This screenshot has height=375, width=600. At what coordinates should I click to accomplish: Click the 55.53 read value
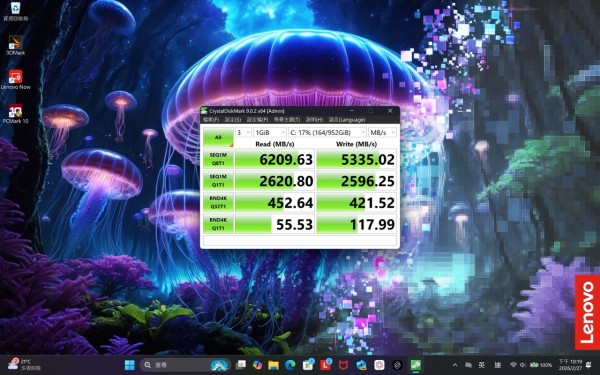tap(275, 224)
